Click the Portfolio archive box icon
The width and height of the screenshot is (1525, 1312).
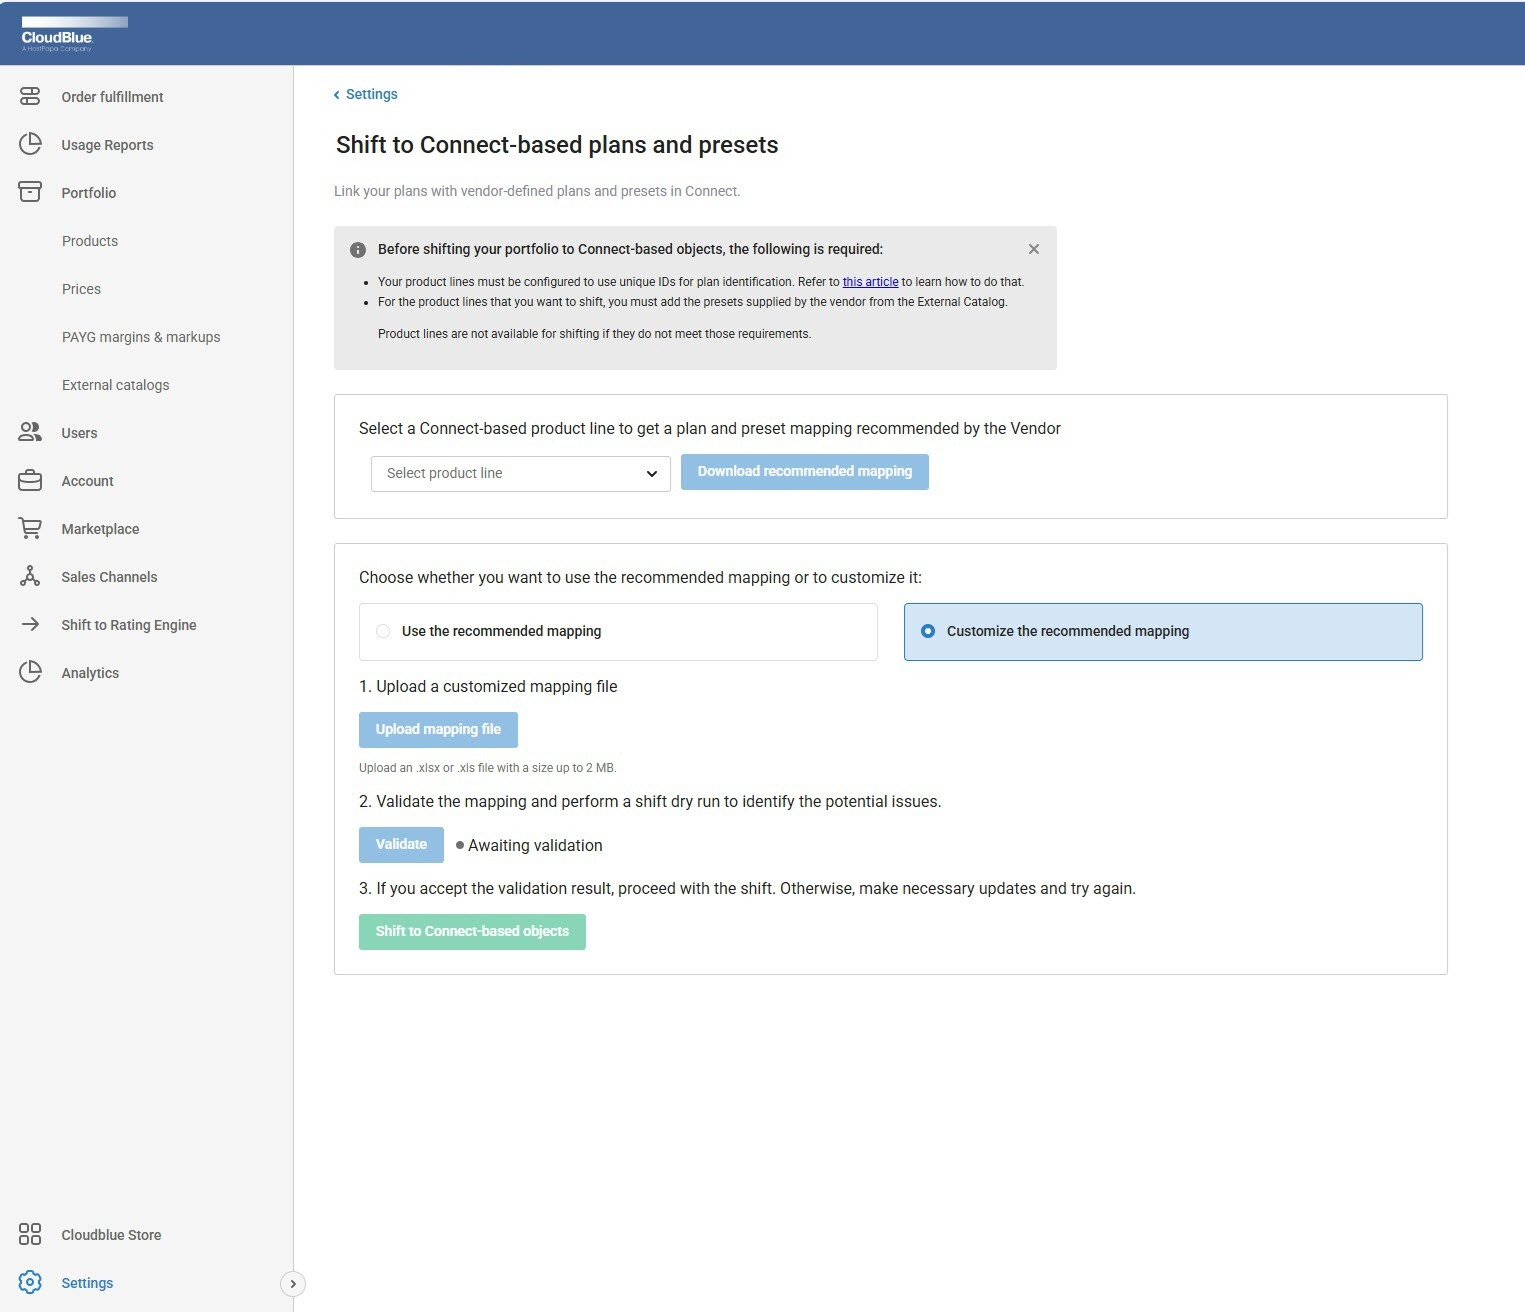click(x=30, y=192)
